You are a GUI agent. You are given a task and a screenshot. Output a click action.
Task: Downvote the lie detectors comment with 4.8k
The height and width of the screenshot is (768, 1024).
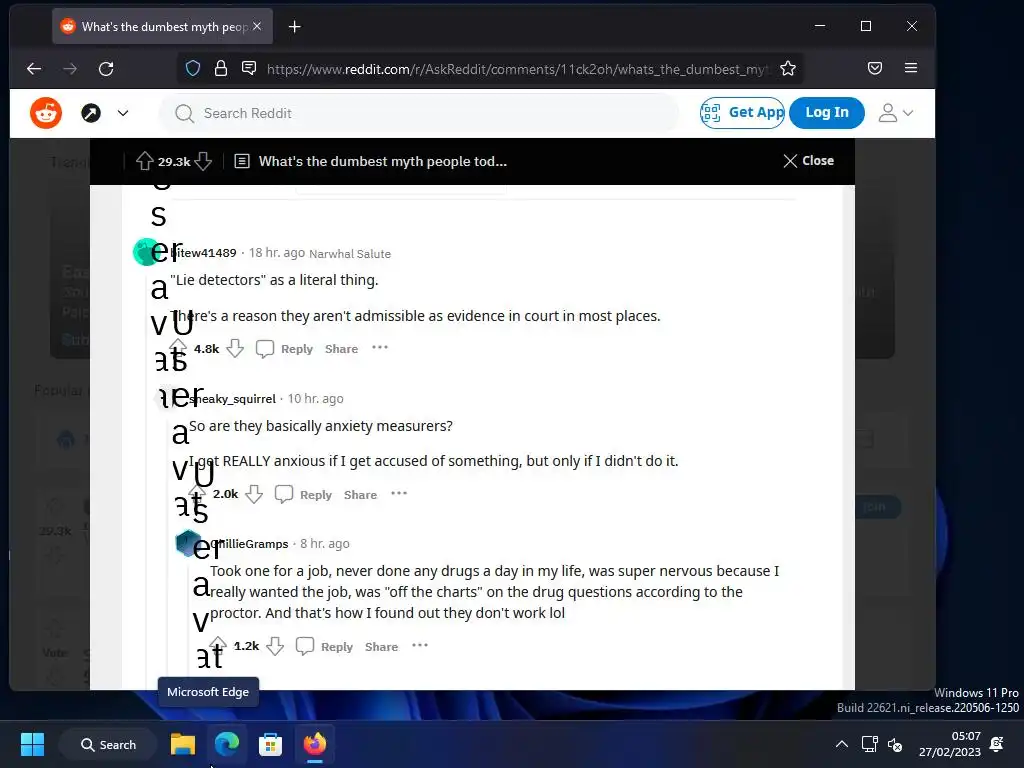[x=235, y=349]
